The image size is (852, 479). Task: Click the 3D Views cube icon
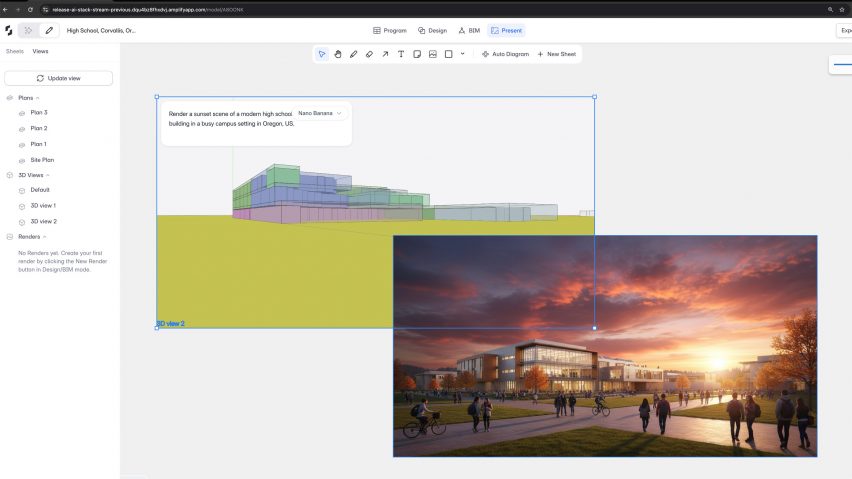(x=9, y=175)
